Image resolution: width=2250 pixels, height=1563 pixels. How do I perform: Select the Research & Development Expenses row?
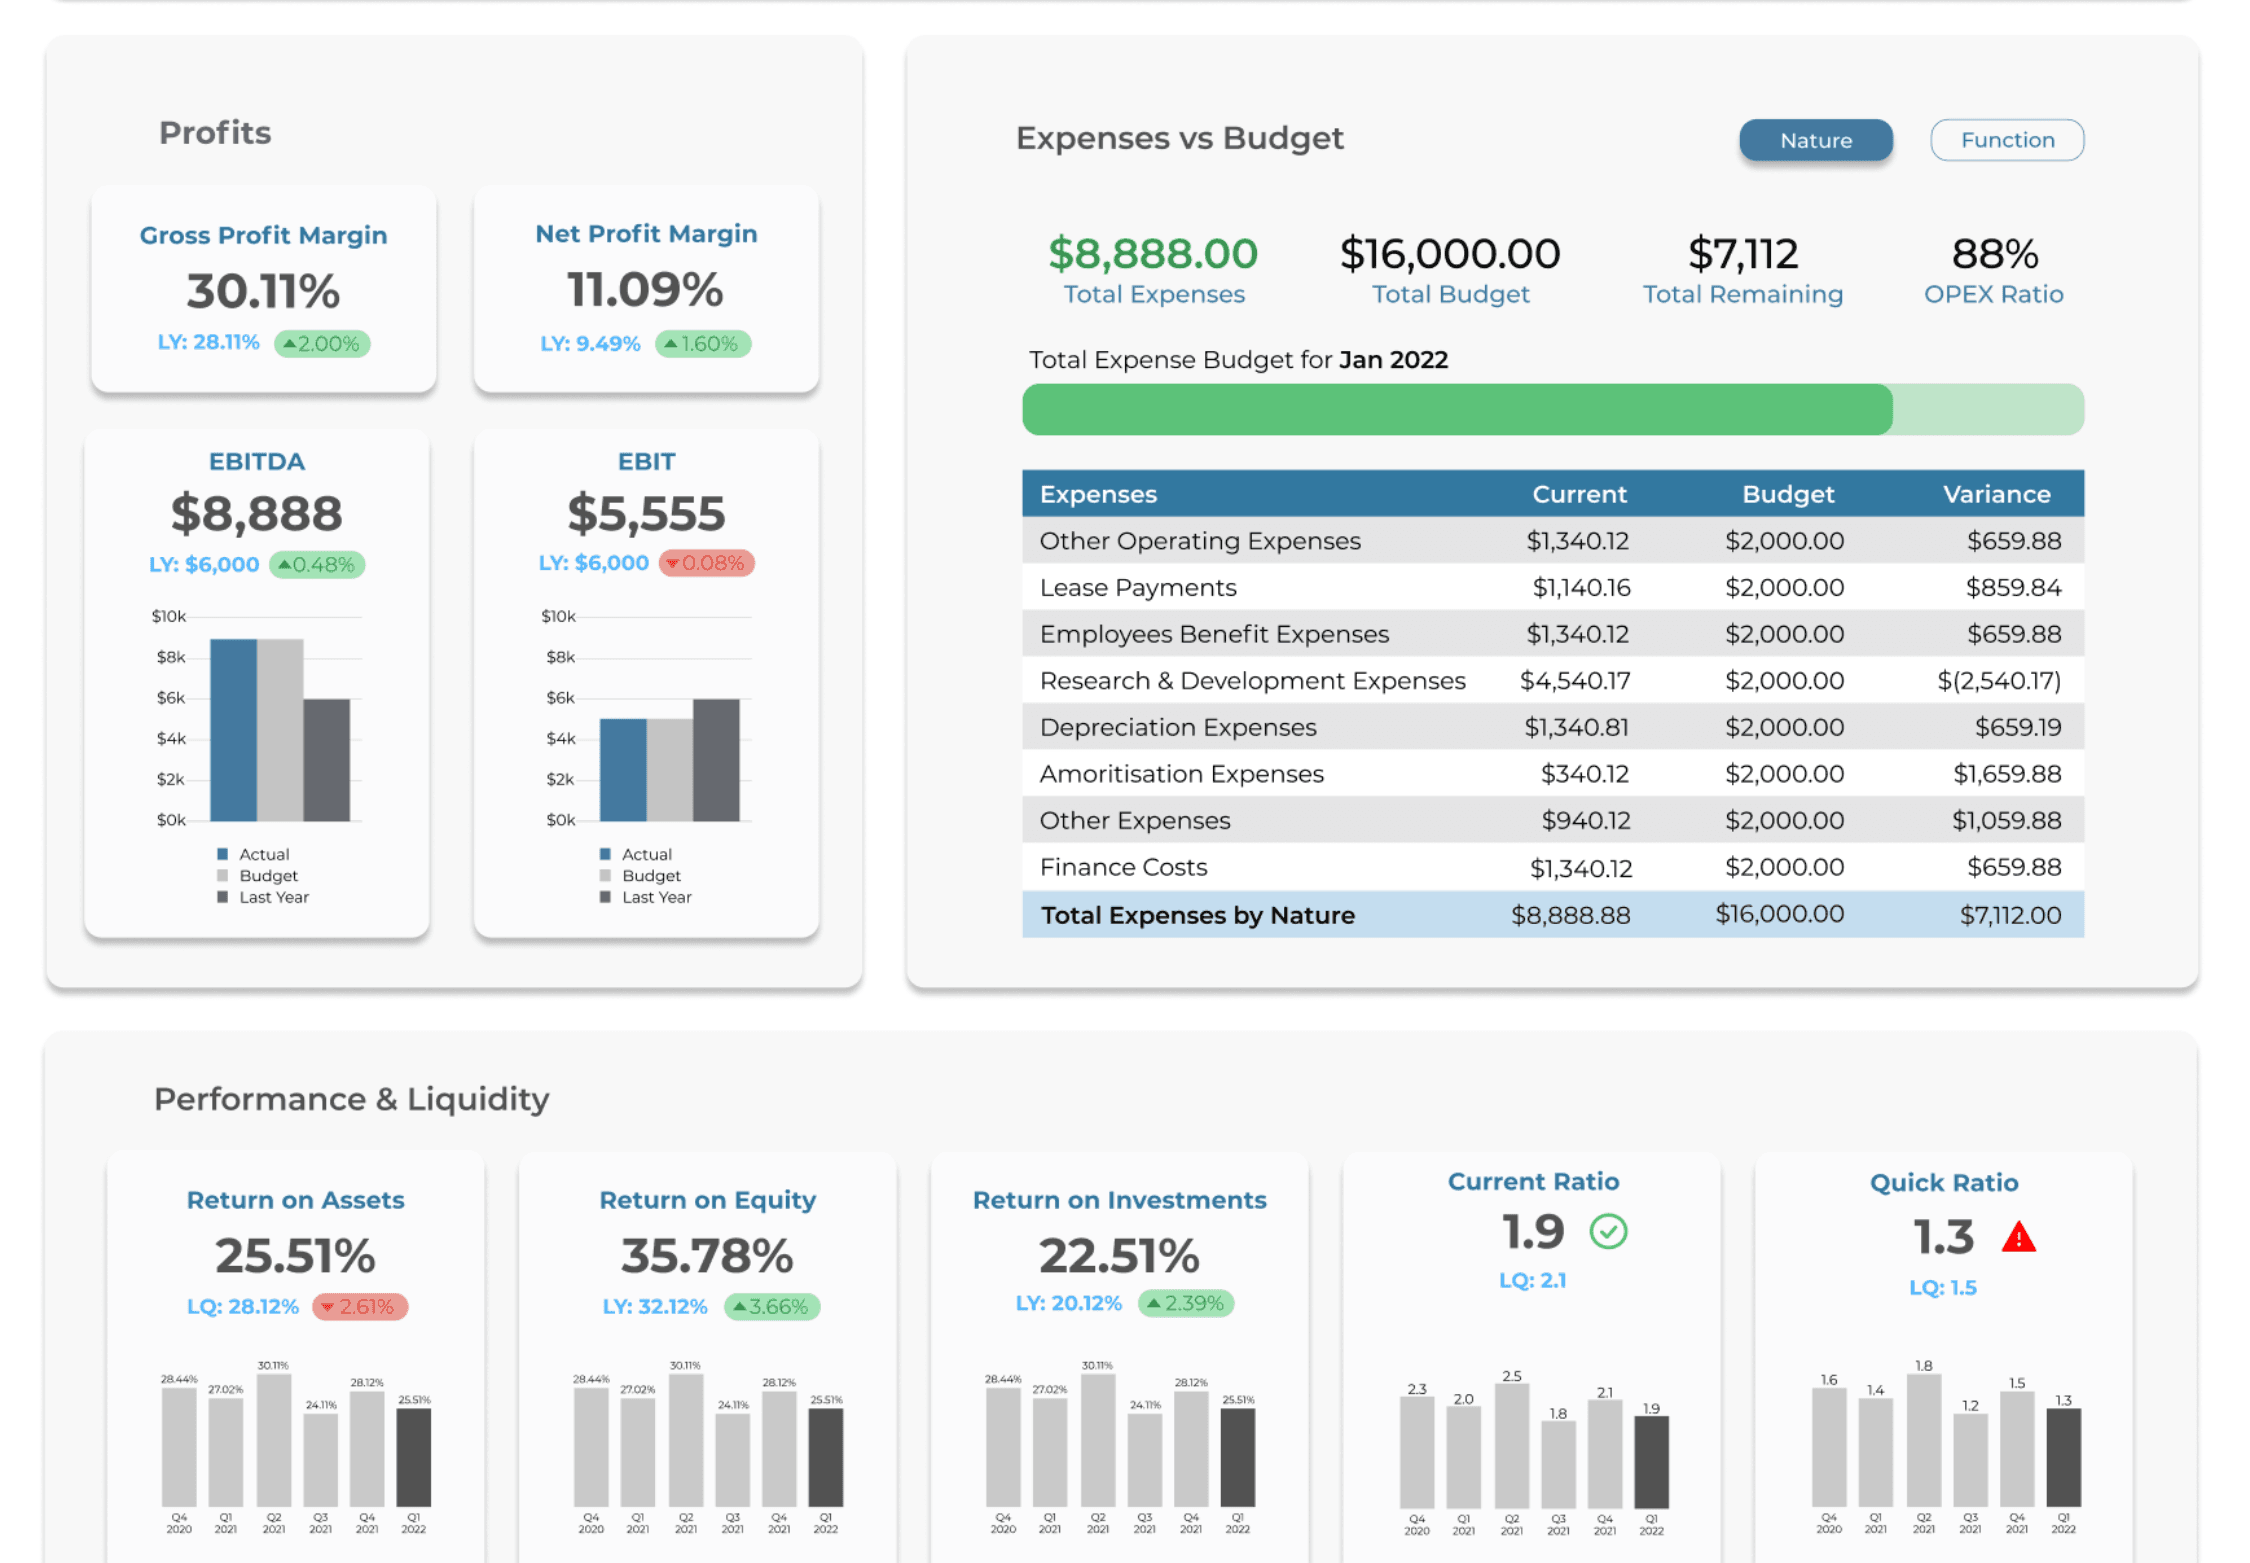1553,681
